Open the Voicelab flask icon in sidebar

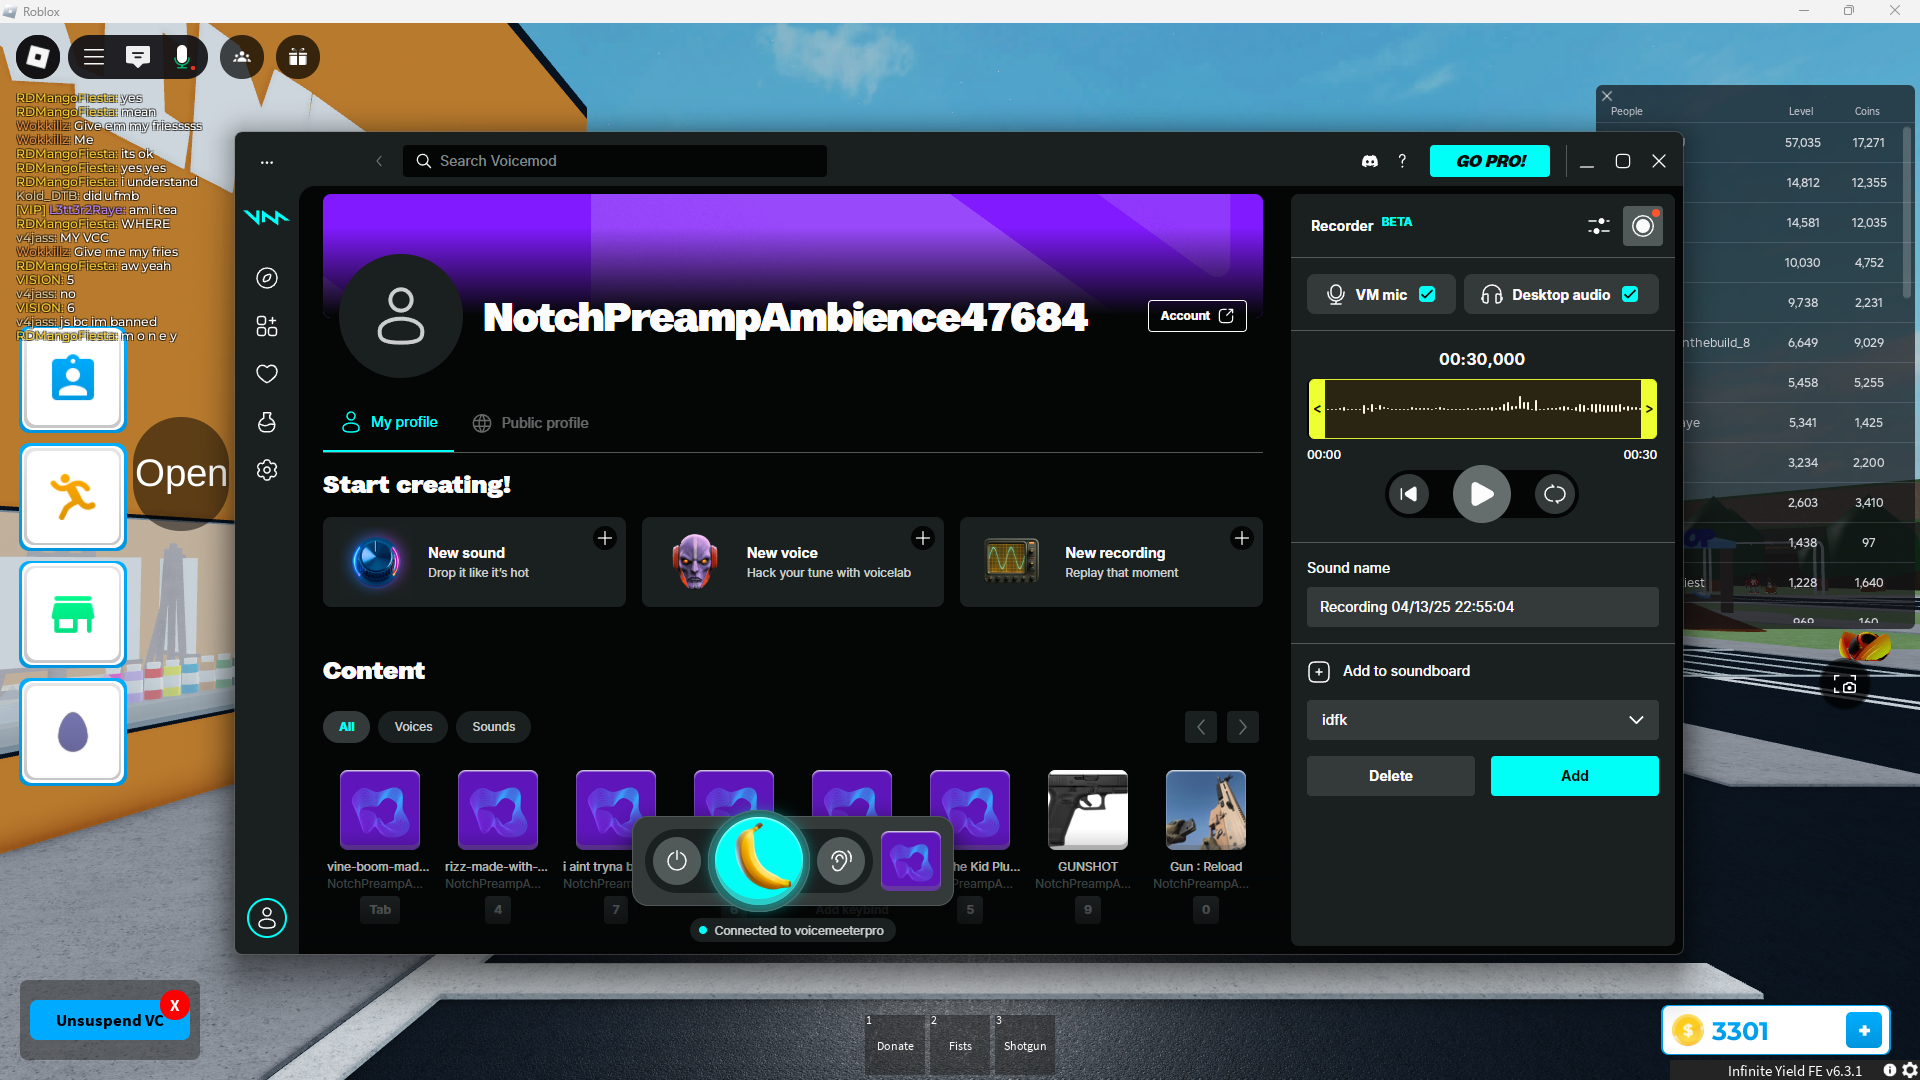[x=266, y=422]
